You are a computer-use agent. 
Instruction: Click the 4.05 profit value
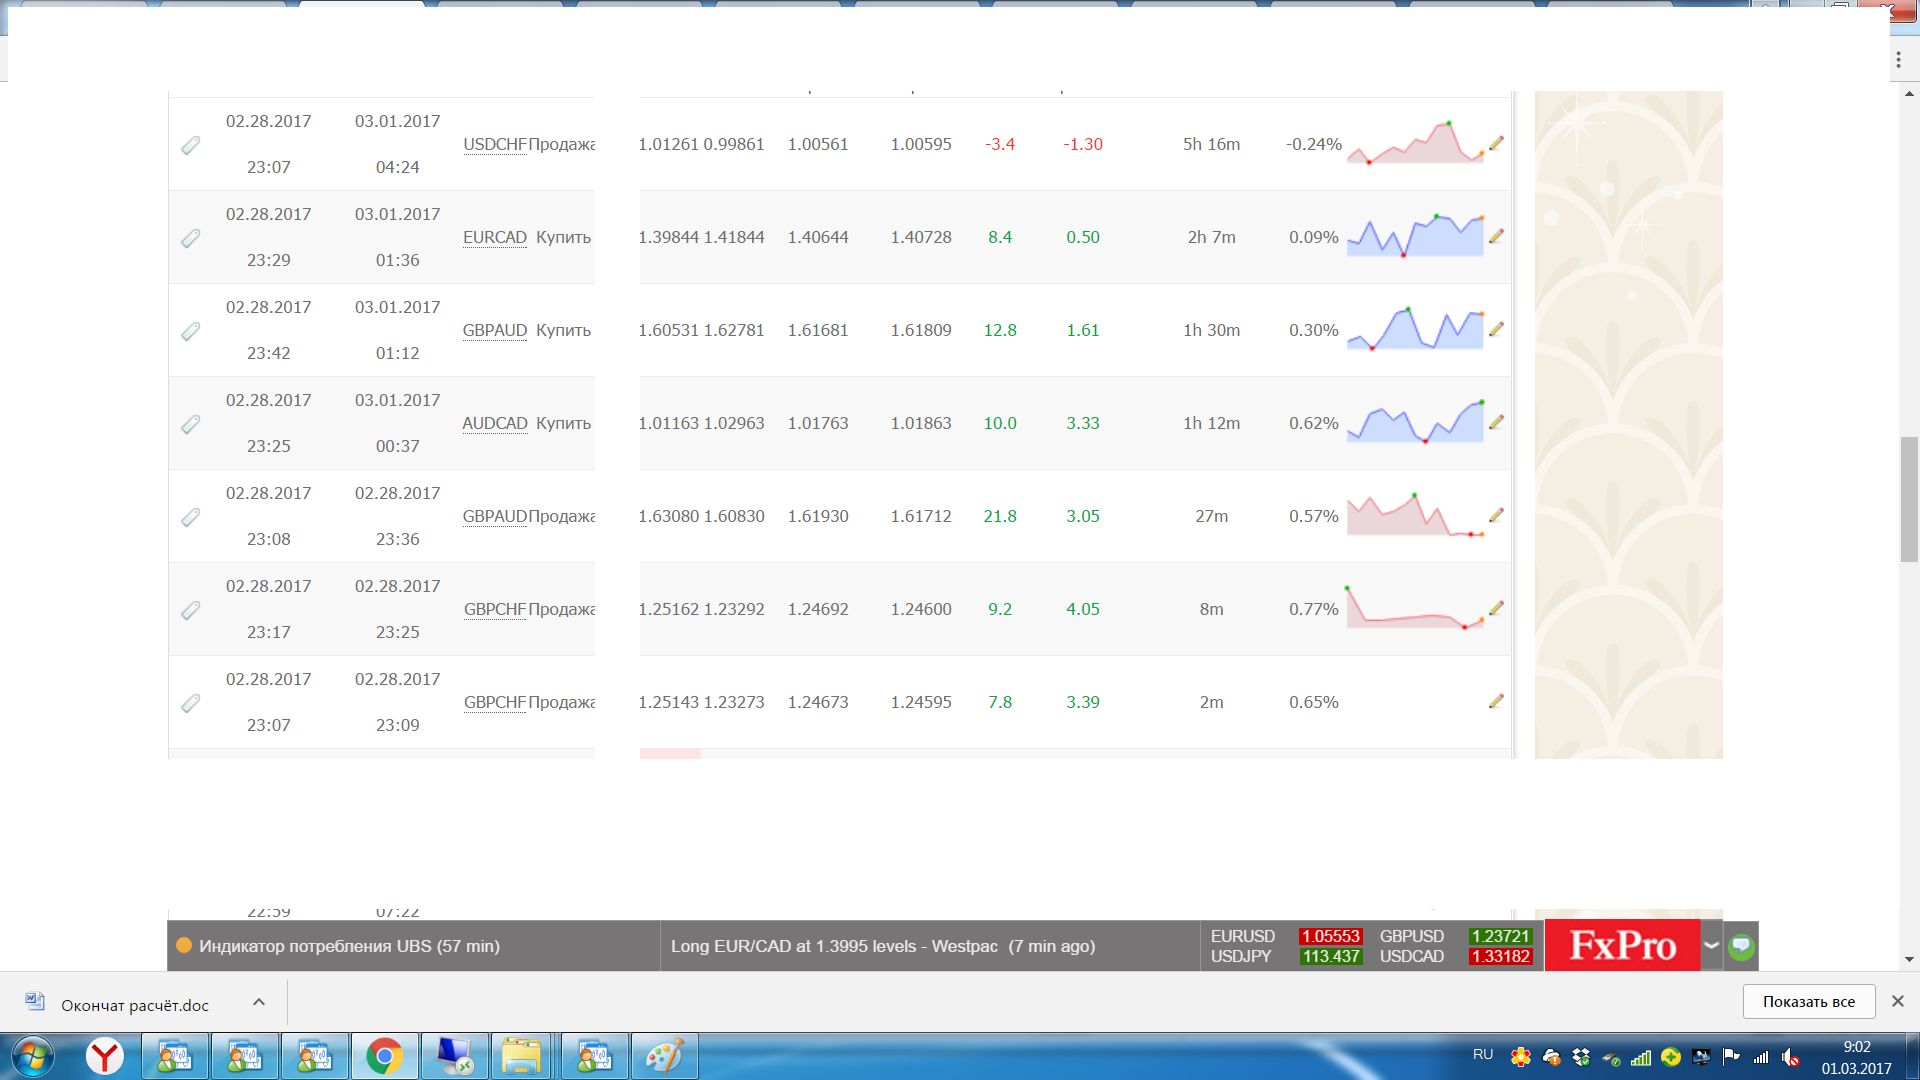[x=1083, y=609]
